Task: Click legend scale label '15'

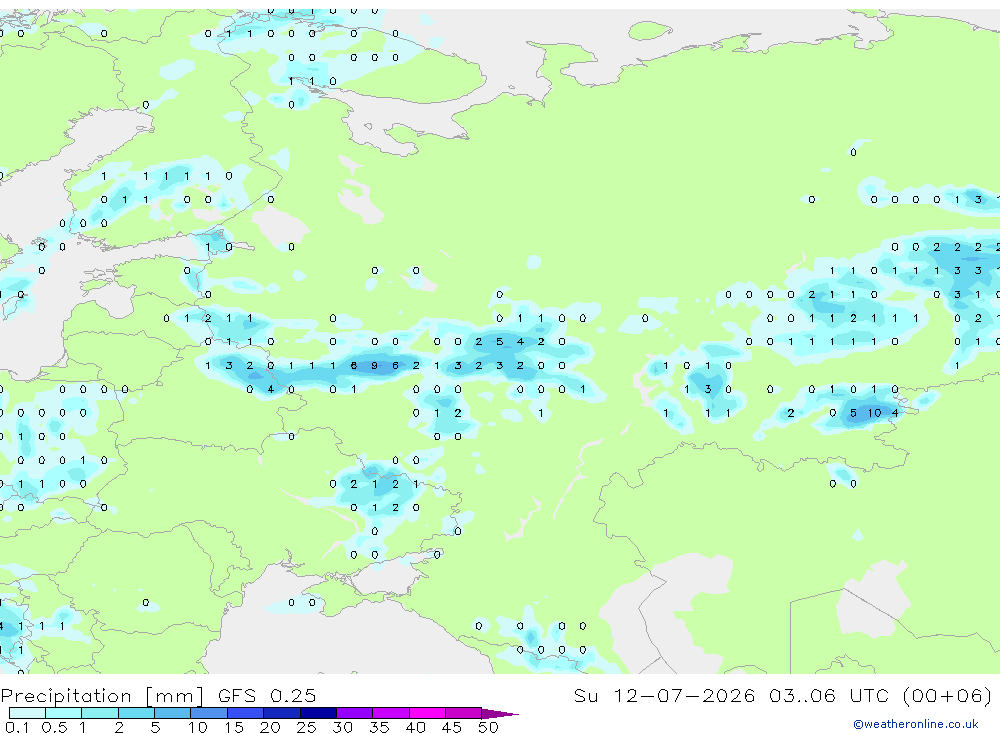Action: 233,727
